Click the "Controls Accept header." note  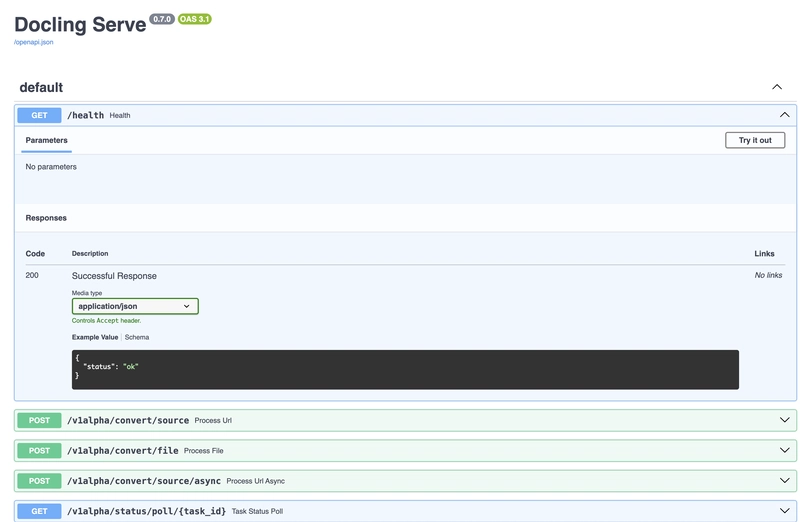tap(107, 320)
